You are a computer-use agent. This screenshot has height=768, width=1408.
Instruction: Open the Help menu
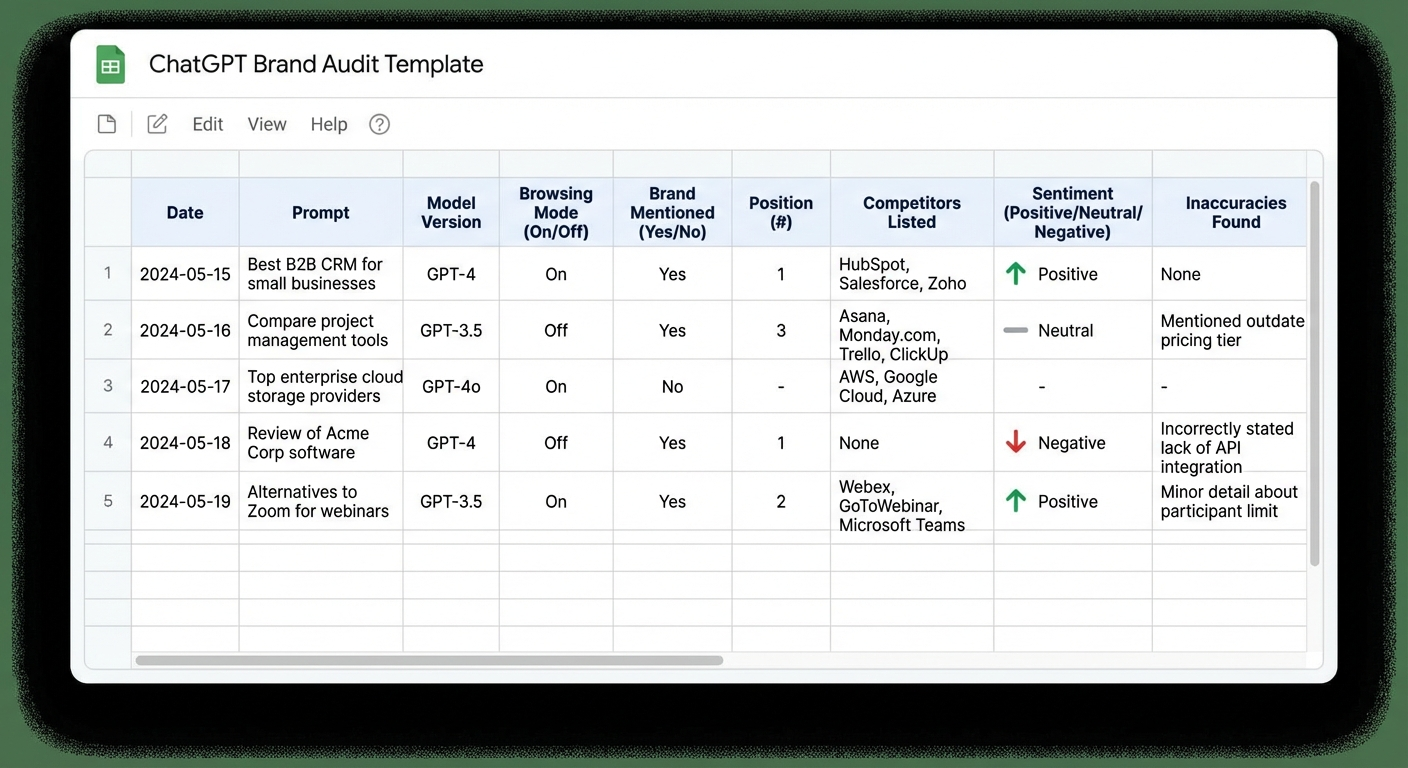pyautogui.click(x=328, y=124)
